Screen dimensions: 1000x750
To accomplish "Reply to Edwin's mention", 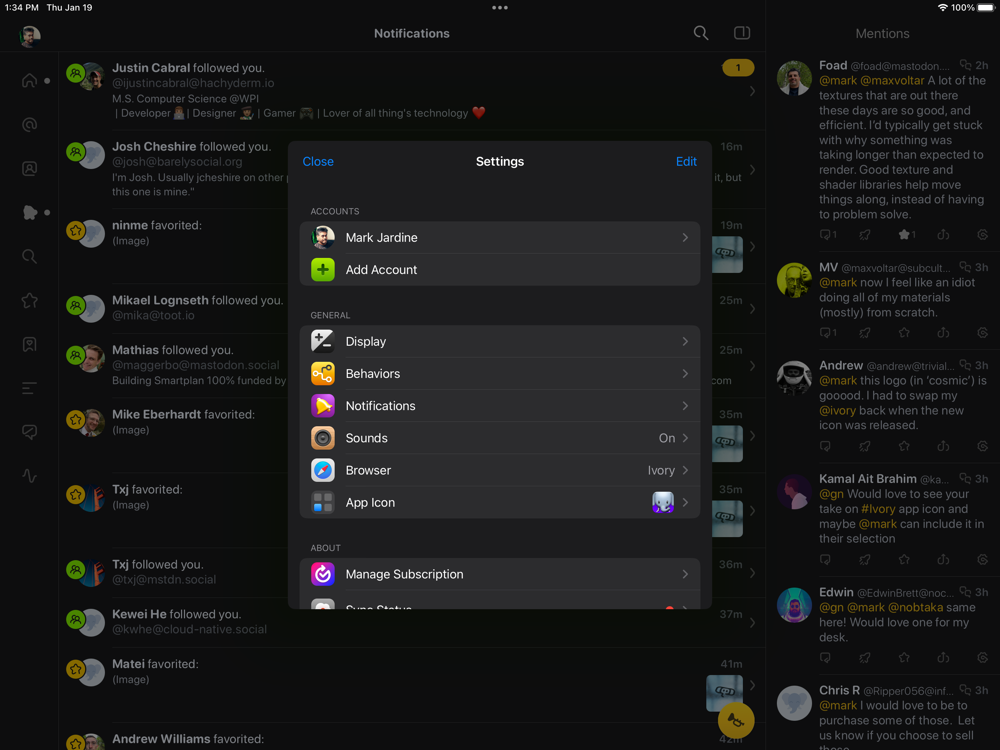I will coord(825,658).
